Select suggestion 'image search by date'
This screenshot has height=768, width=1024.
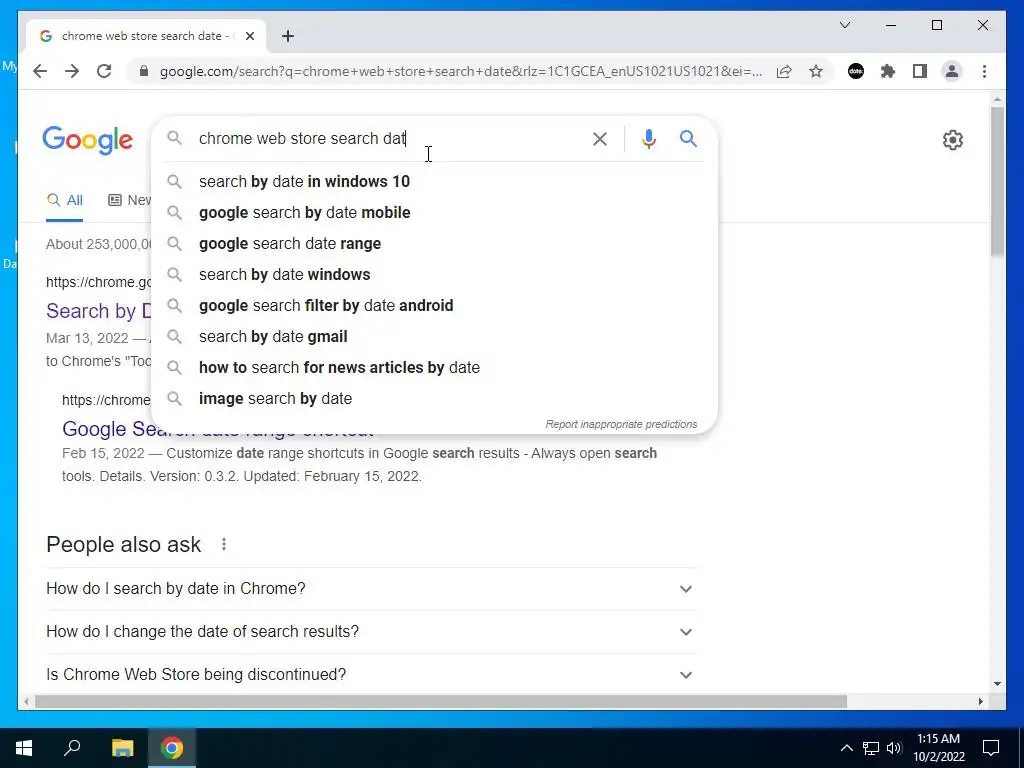coord(434,398)
